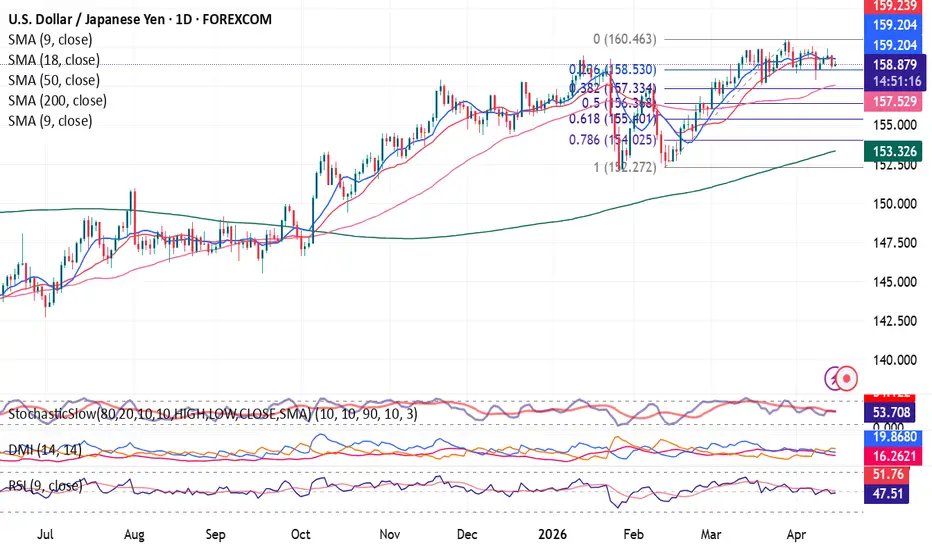The image size is (932, 550).
Task: Select the StochasticSlow indicator legend
Action: [x=213, y=414]
